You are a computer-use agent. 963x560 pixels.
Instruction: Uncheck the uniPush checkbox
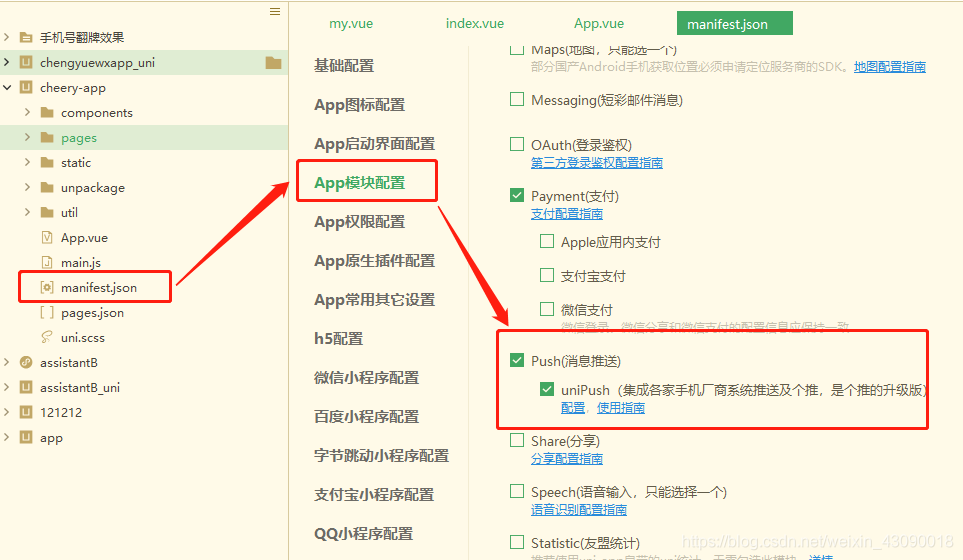547,389
